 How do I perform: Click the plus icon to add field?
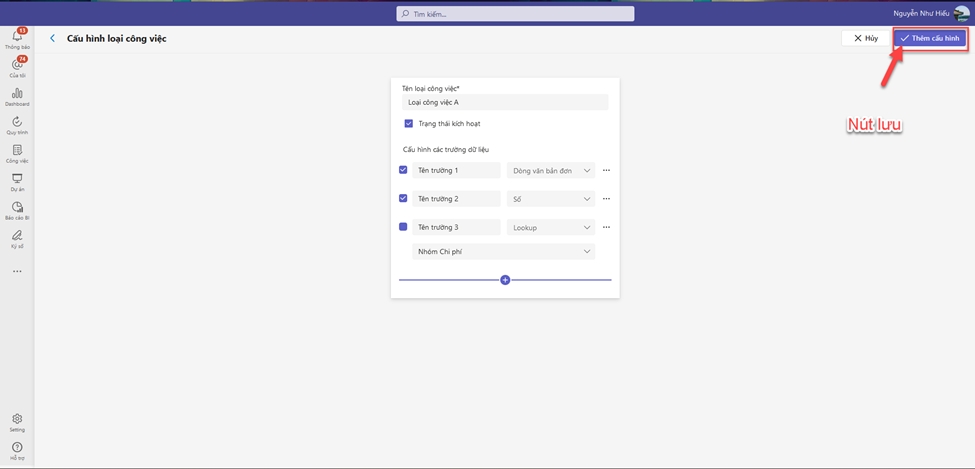(505, 280)
